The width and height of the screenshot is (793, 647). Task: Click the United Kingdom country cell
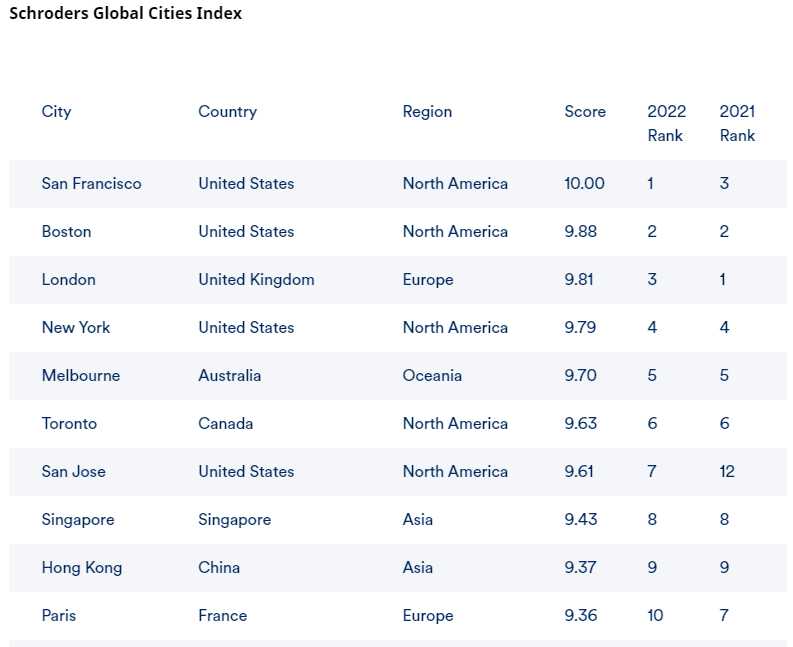(256, 280)
